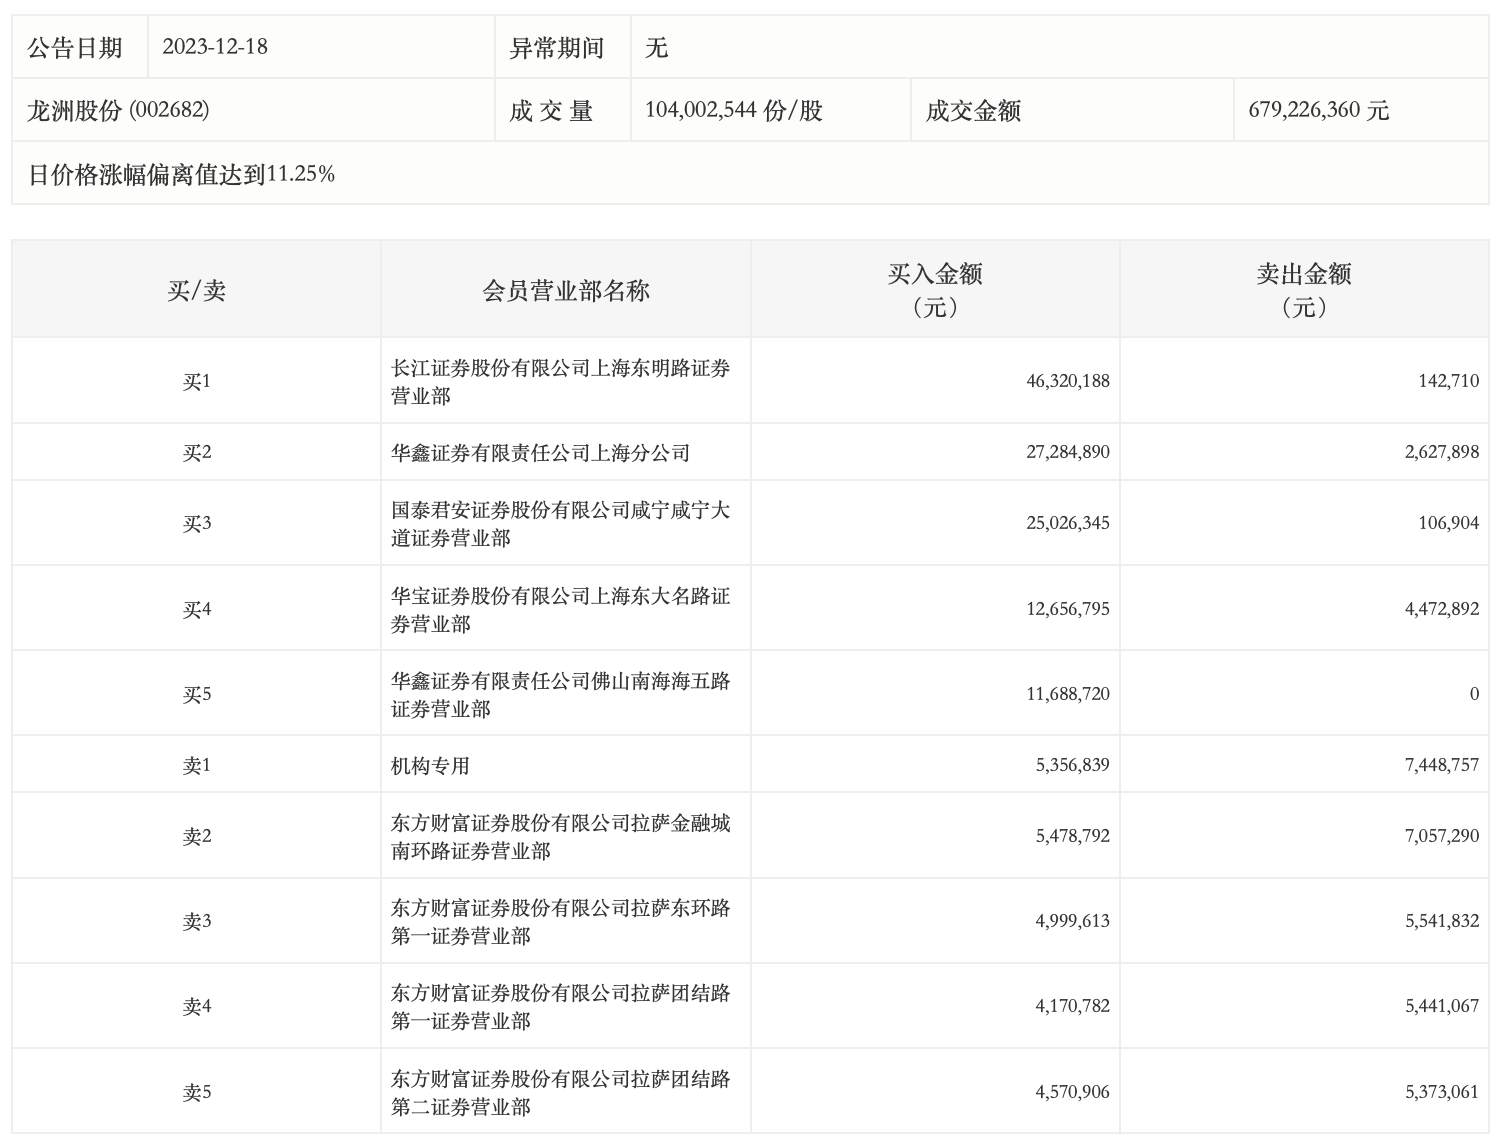
Task: Click the 机构专用 seat name
Action: (430, 766)
